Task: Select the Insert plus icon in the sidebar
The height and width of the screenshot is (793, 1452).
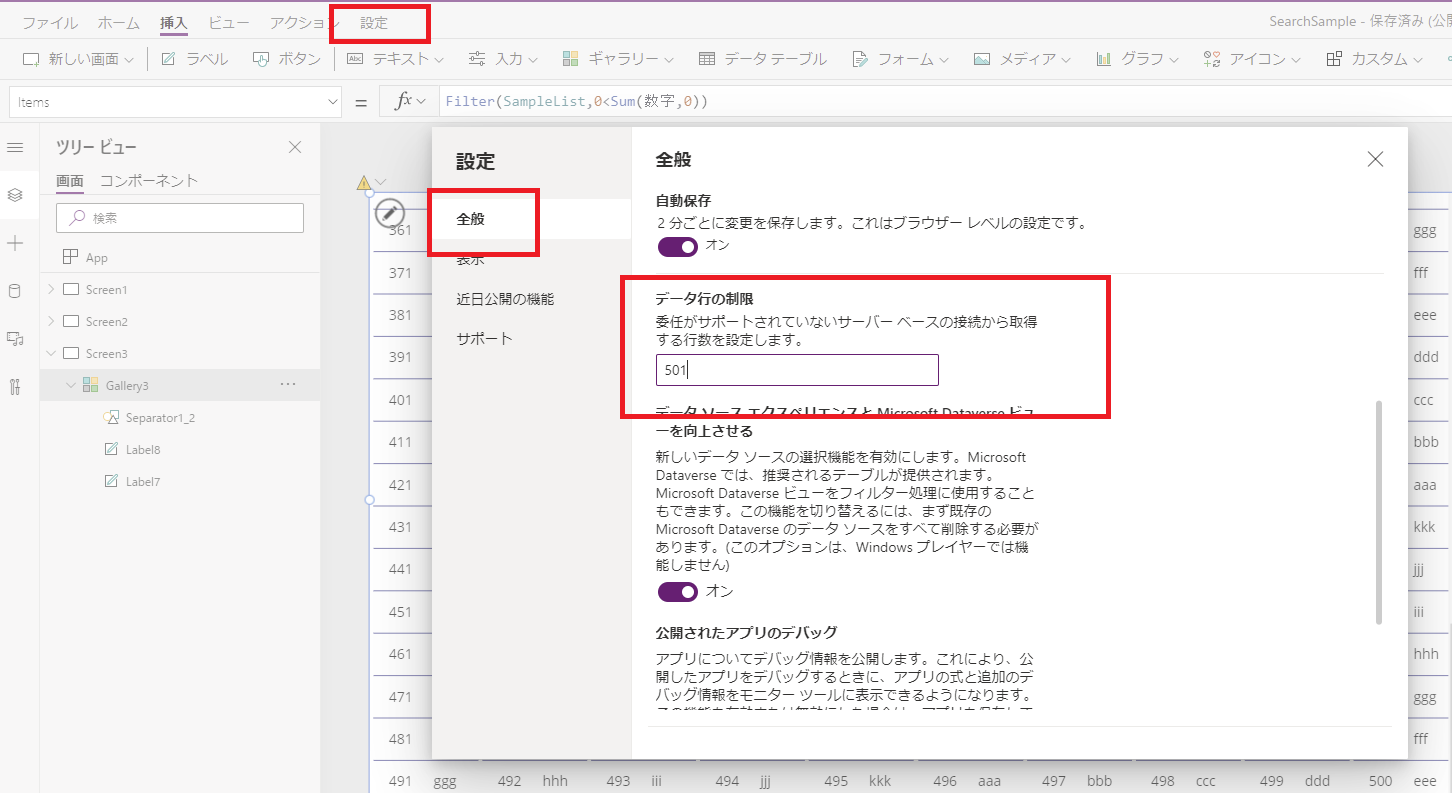Action: [16, 241]
